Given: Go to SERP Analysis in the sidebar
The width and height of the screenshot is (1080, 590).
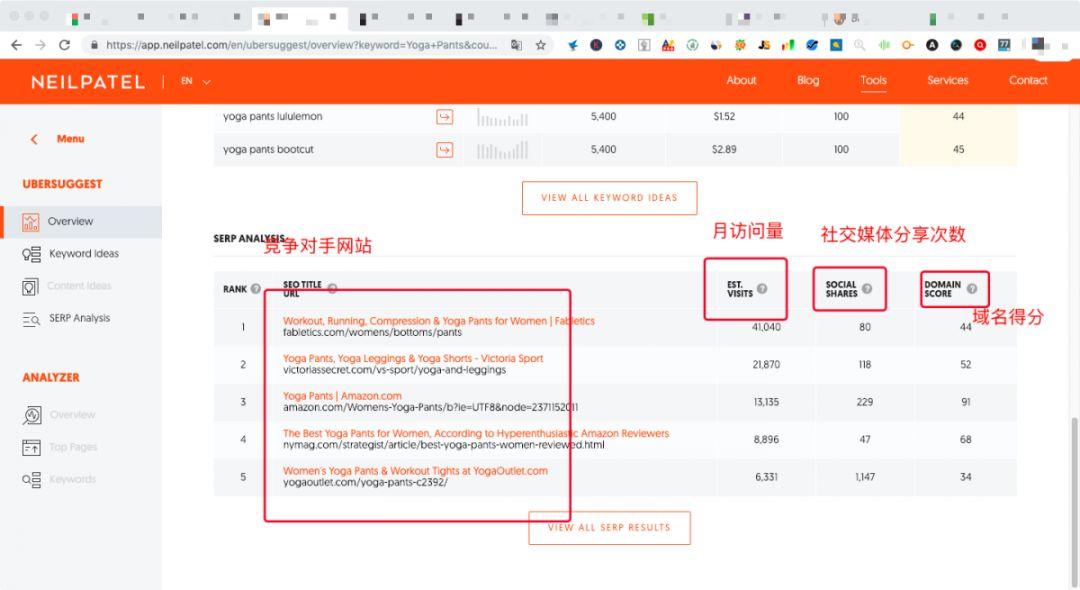Looking at the screenshot, I should (66, 318).
